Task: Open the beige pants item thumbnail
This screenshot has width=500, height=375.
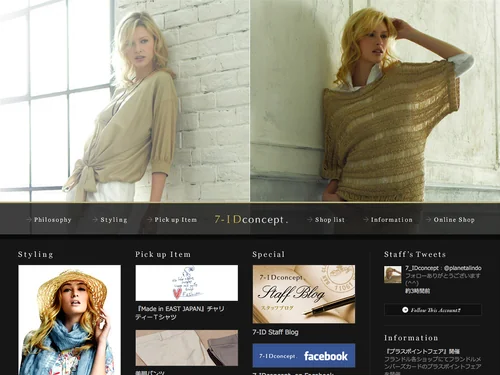Action: coord(187,348)
